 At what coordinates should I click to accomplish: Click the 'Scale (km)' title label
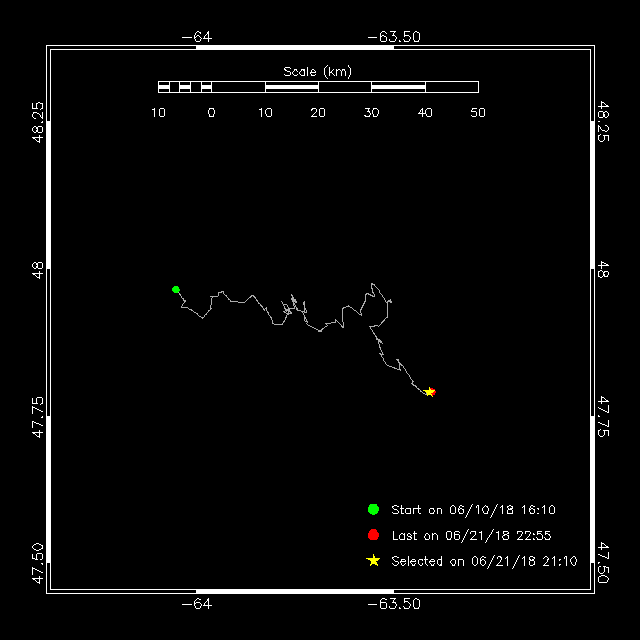click(x=318, y=72)
